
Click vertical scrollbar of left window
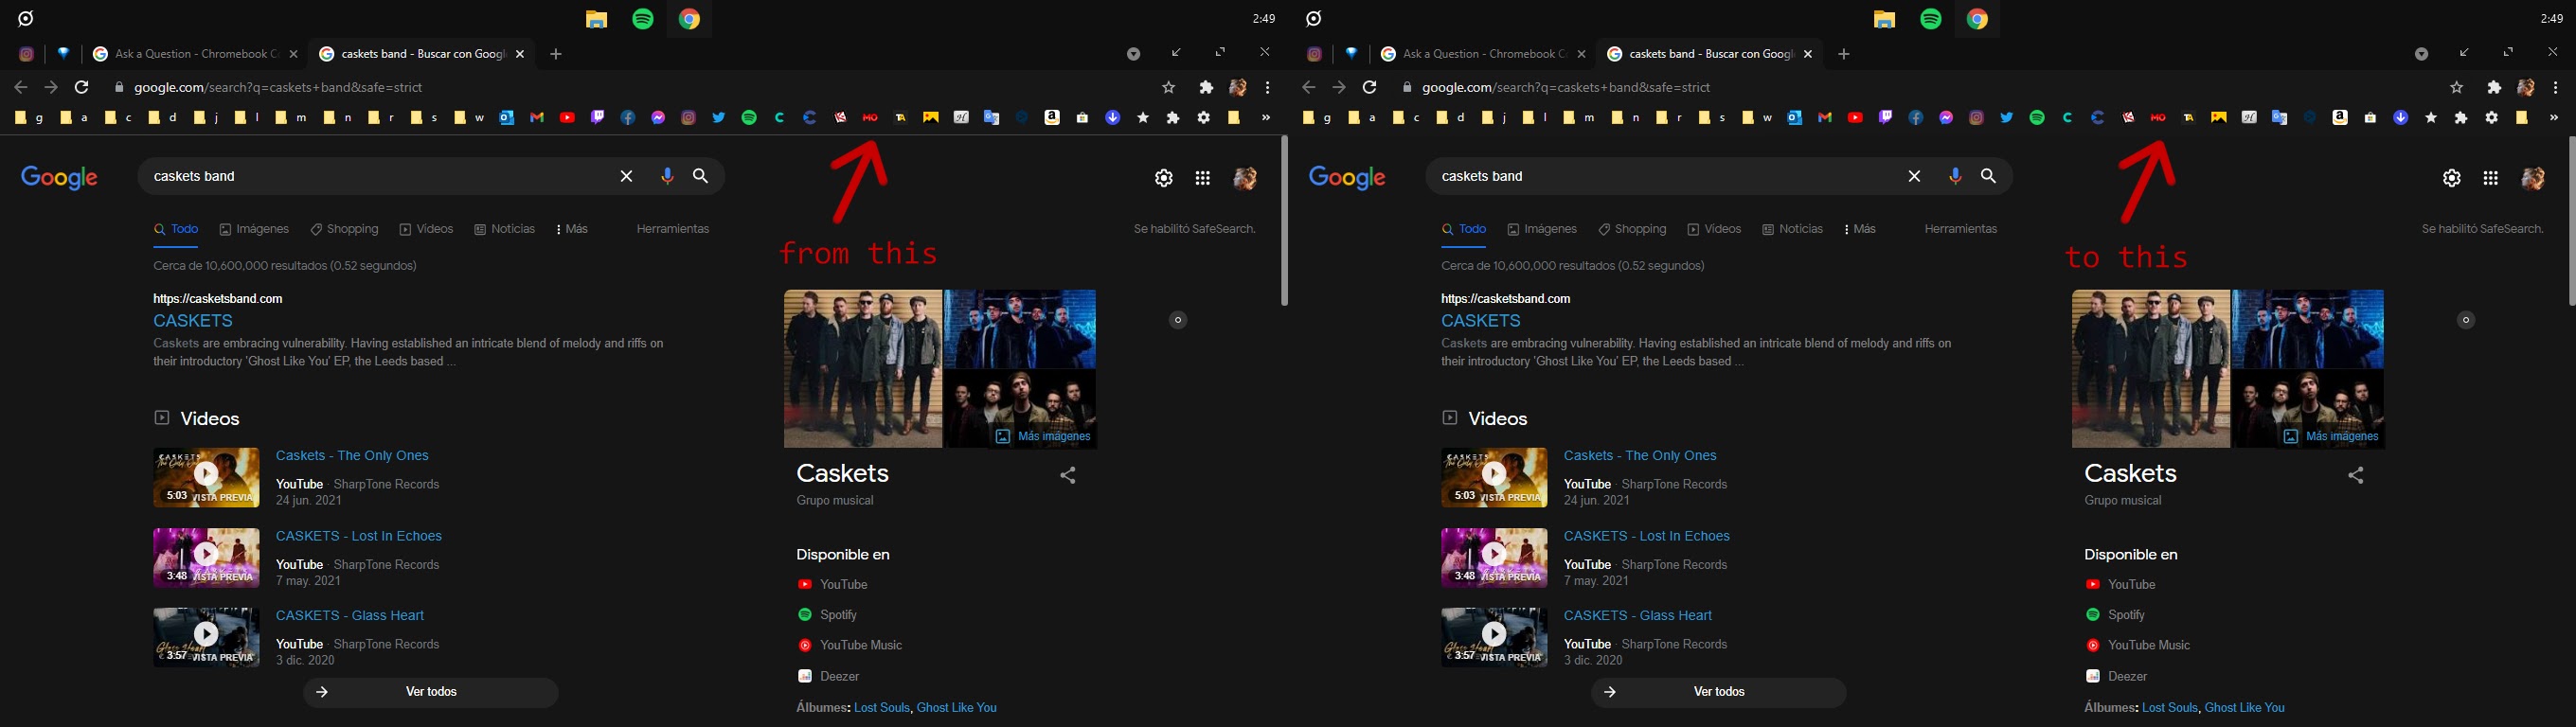[x=1284, y=220]
